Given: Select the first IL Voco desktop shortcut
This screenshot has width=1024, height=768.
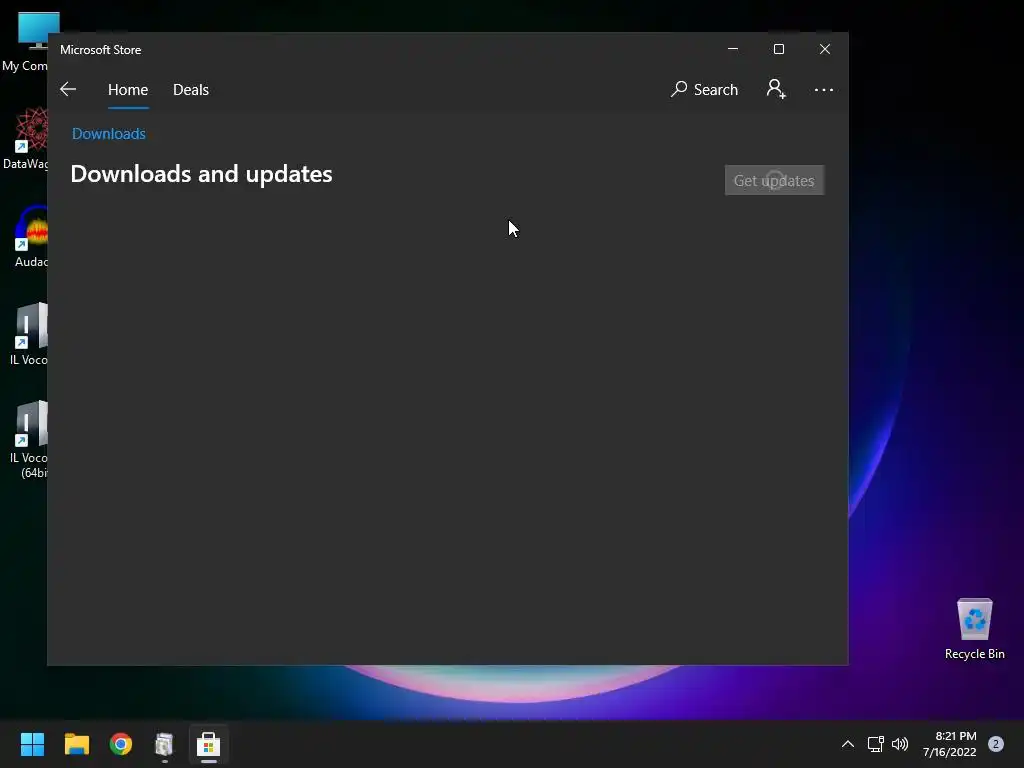Looking at the screenshot, I should click(29, 334).
